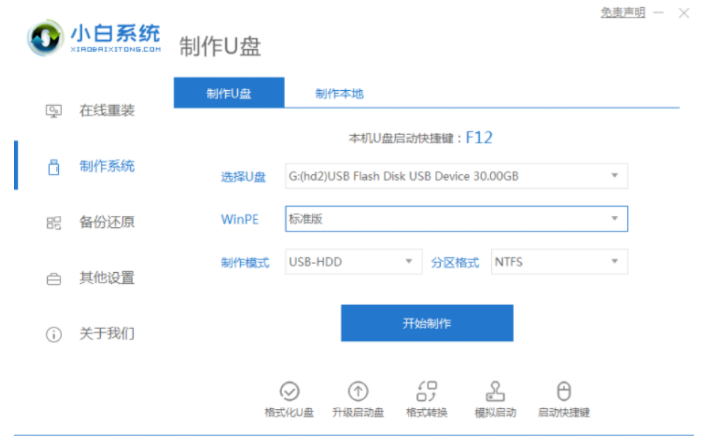Select 制作系统 in the sidebar
This screenshot has height=436, width=718.
(x=106, y=166)
